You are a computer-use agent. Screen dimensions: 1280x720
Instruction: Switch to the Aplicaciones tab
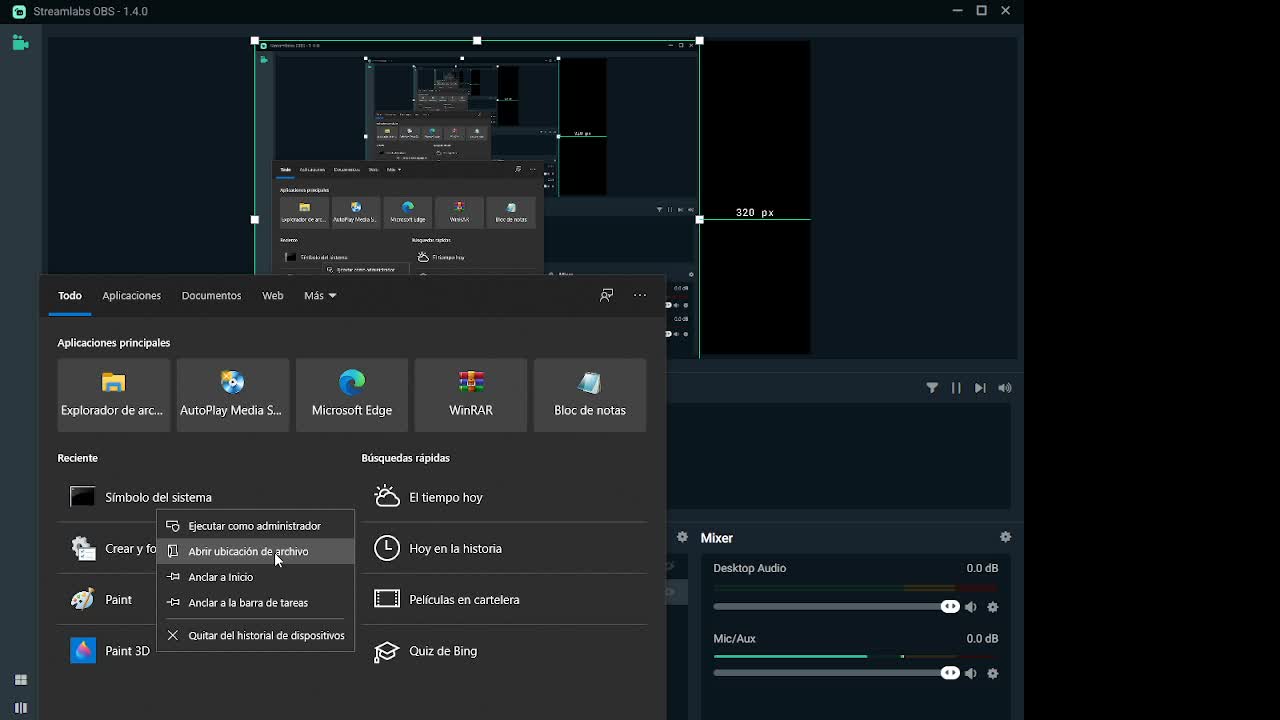[x=131, y=296]
